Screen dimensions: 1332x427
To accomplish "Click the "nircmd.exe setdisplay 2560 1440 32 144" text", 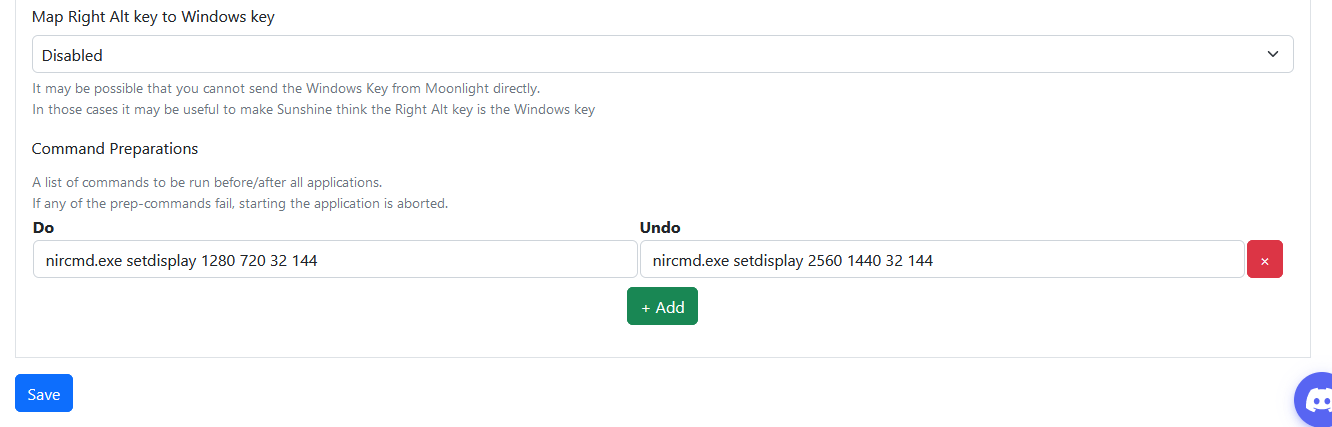I will [x=793, y=261].
